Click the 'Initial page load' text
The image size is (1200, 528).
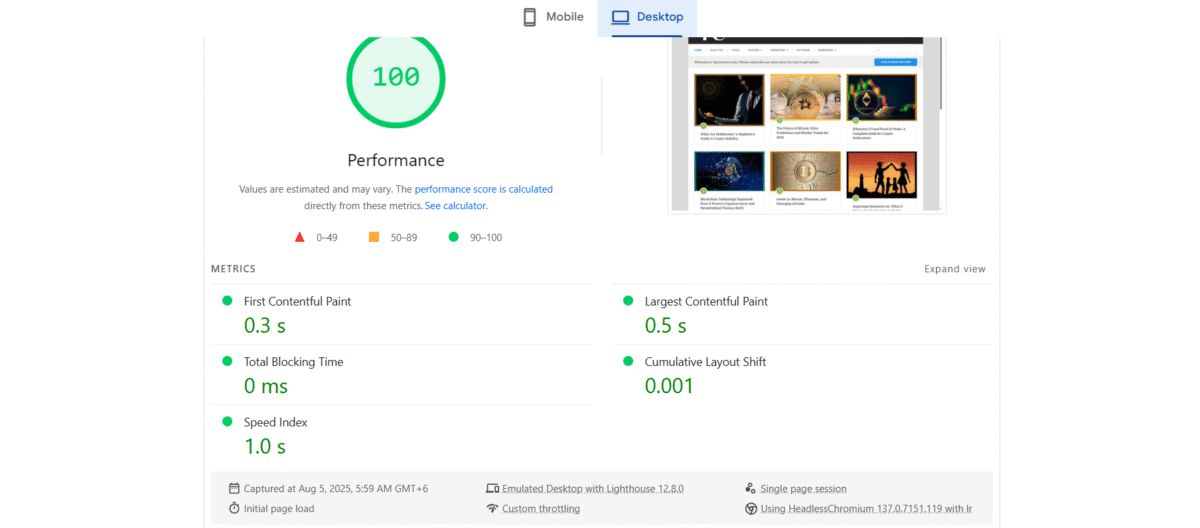coord(279,509)
